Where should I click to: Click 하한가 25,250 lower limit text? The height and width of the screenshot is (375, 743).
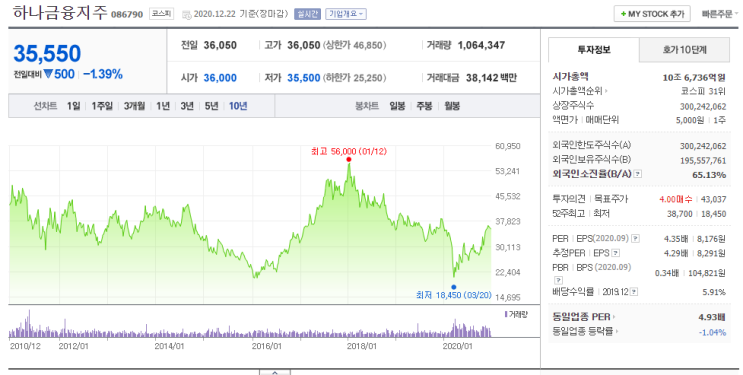pos(354,78)
